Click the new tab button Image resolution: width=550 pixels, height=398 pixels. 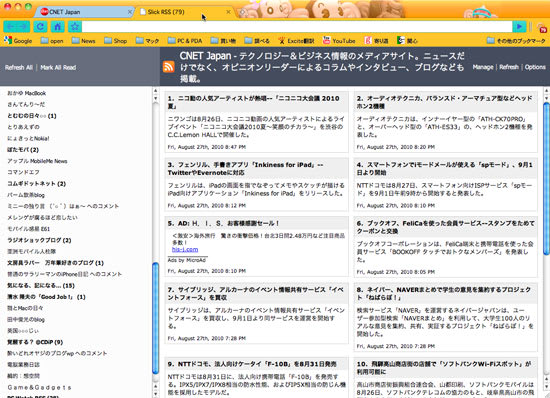pyautogui.click(x=243, y=12)
